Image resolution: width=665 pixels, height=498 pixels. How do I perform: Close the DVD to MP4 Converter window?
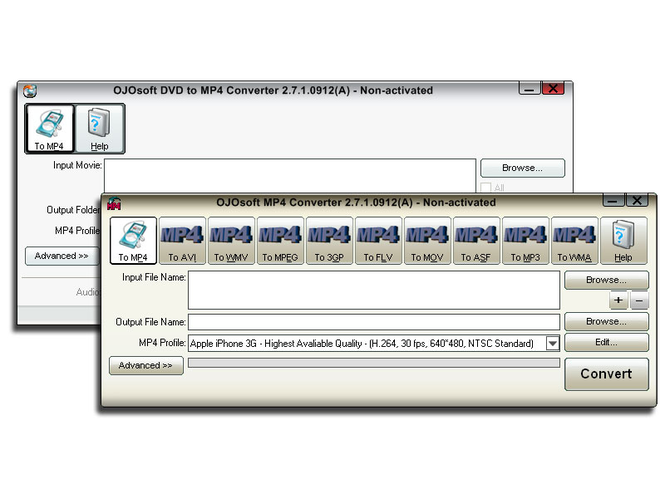point(553,89)
